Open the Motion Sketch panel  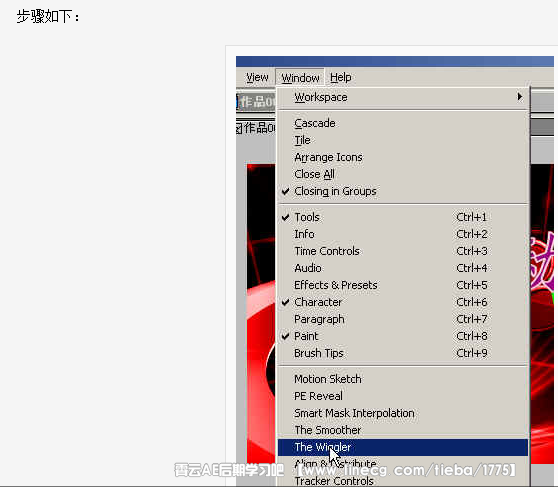(403, 379)
